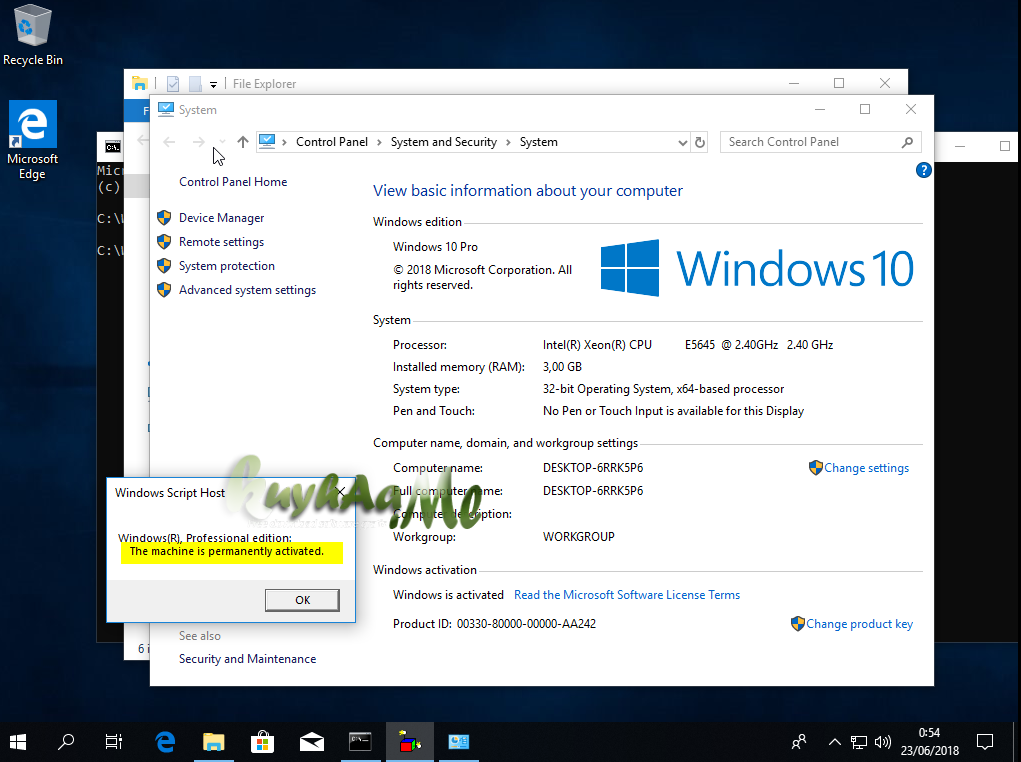Screen dimensions: 1021x762
Task: Open the Action Center notifications icon
Action: click(x=985, y=742)
